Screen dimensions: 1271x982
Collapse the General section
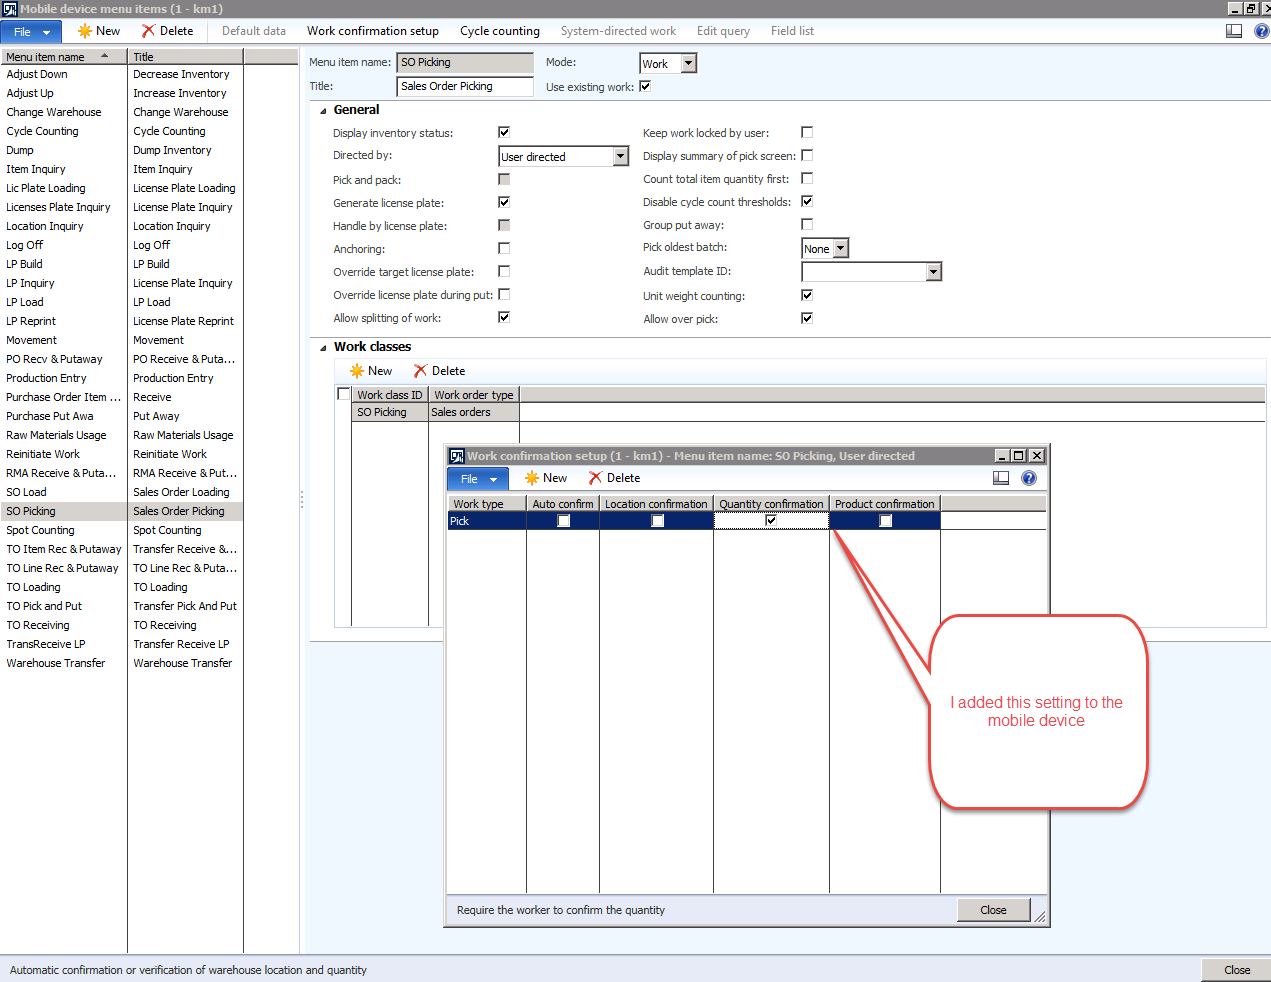(x=323, y=111)
